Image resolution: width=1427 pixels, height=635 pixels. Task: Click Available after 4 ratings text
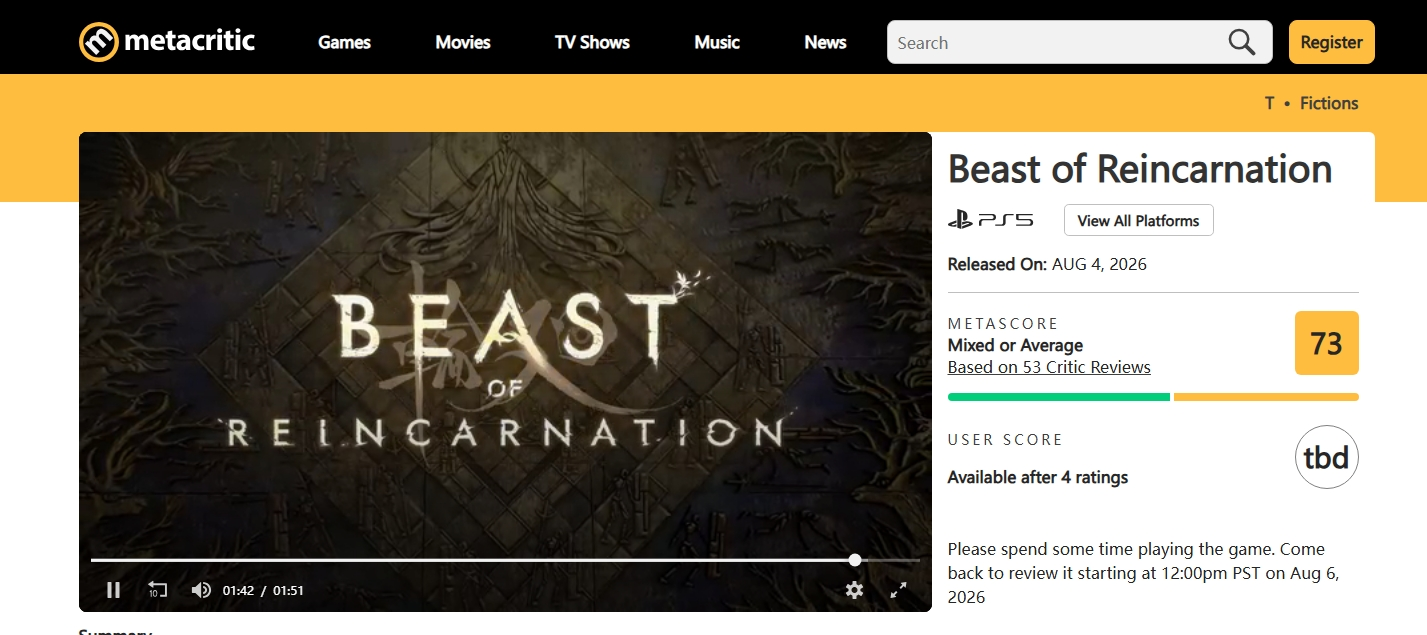tap(1038, 477)
